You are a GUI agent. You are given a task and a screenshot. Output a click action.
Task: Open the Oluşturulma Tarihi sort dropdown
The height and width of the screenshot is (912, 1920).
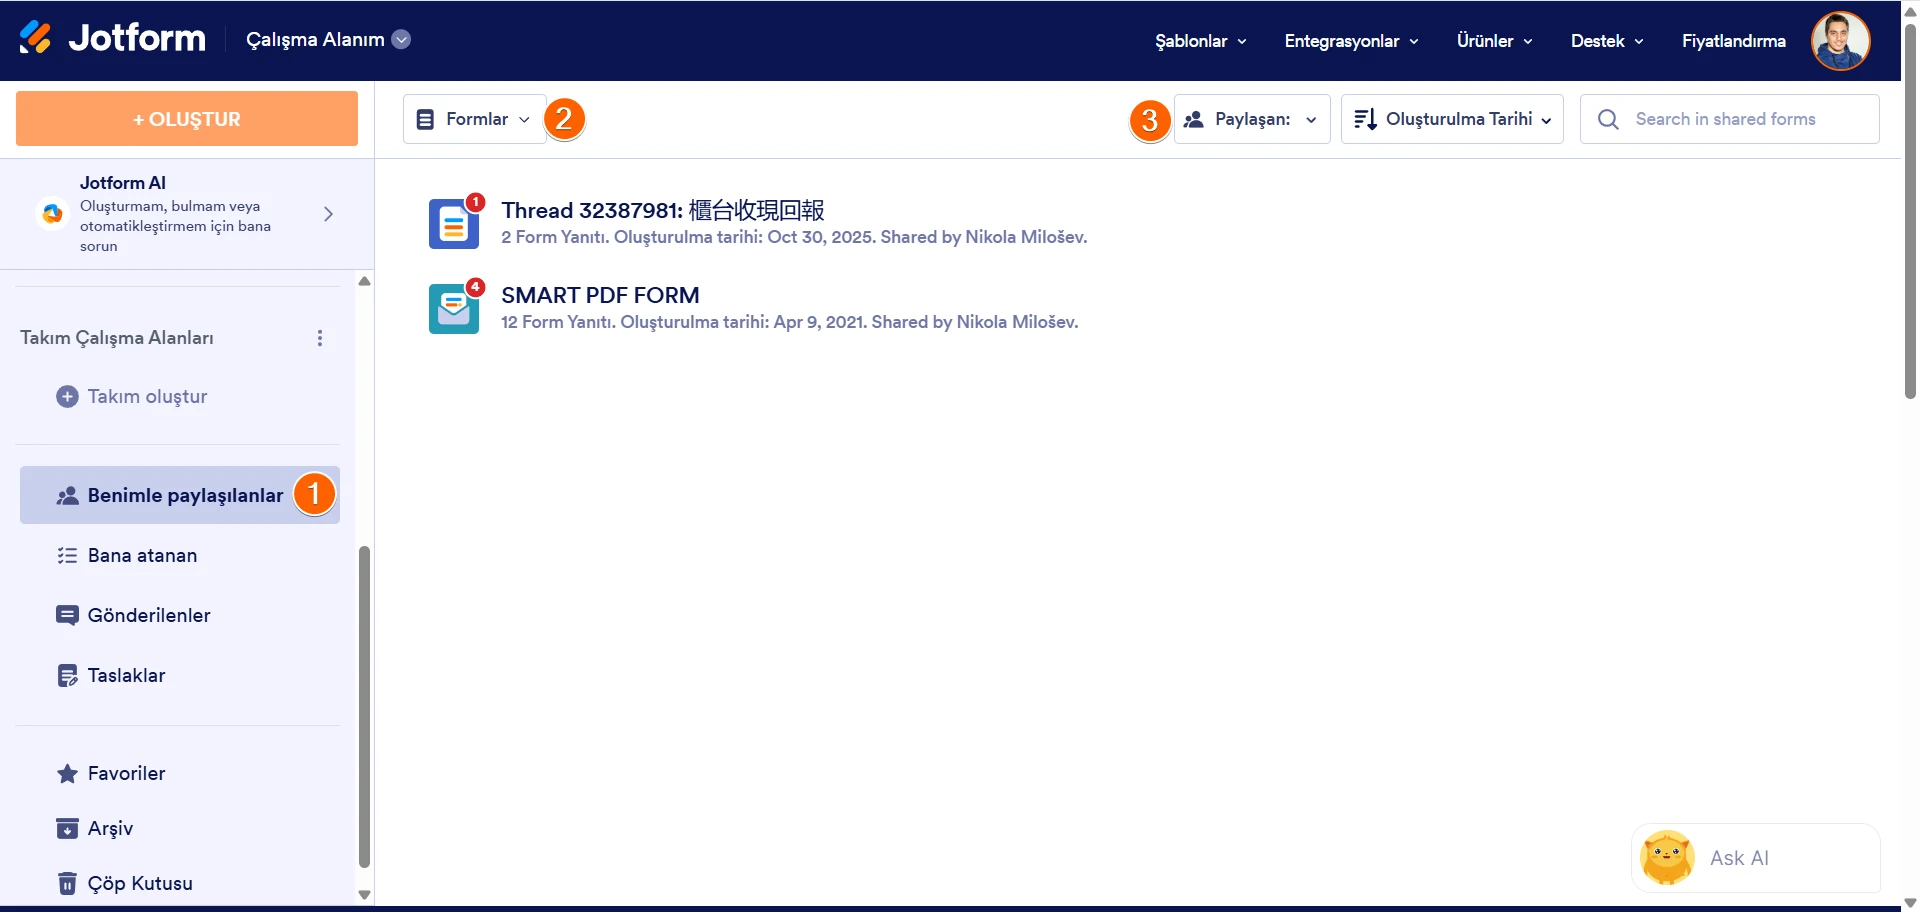[x=1452, y=118]
